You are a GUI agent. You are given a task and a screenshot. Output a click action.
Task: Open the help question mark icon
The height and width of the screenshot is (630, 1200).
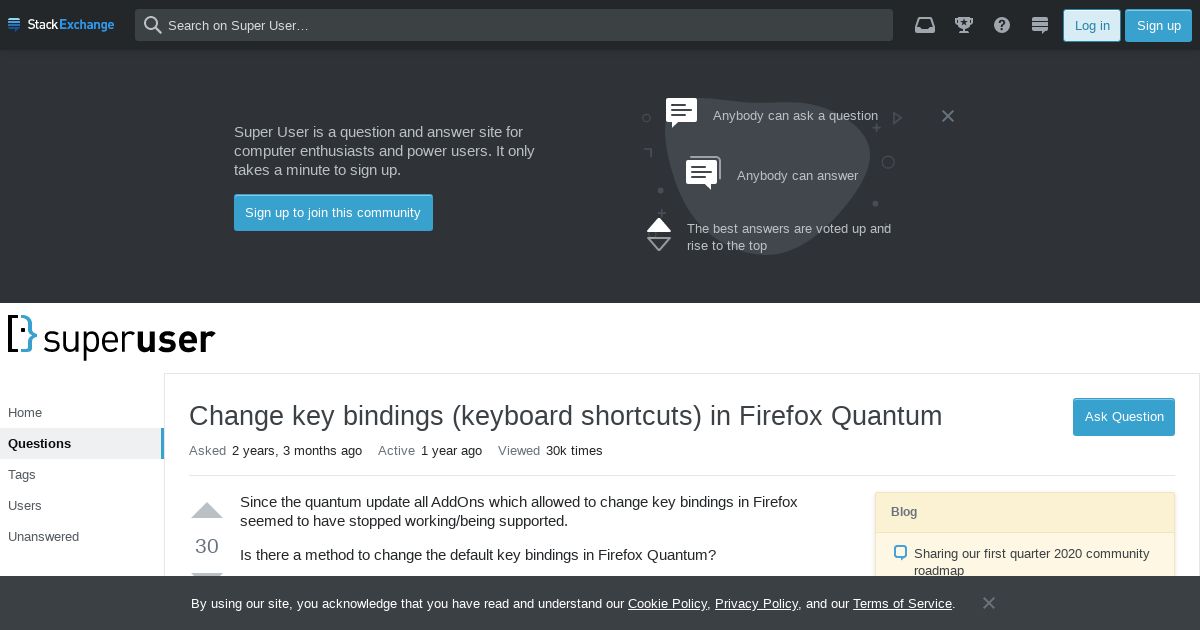click(1002, 25)
